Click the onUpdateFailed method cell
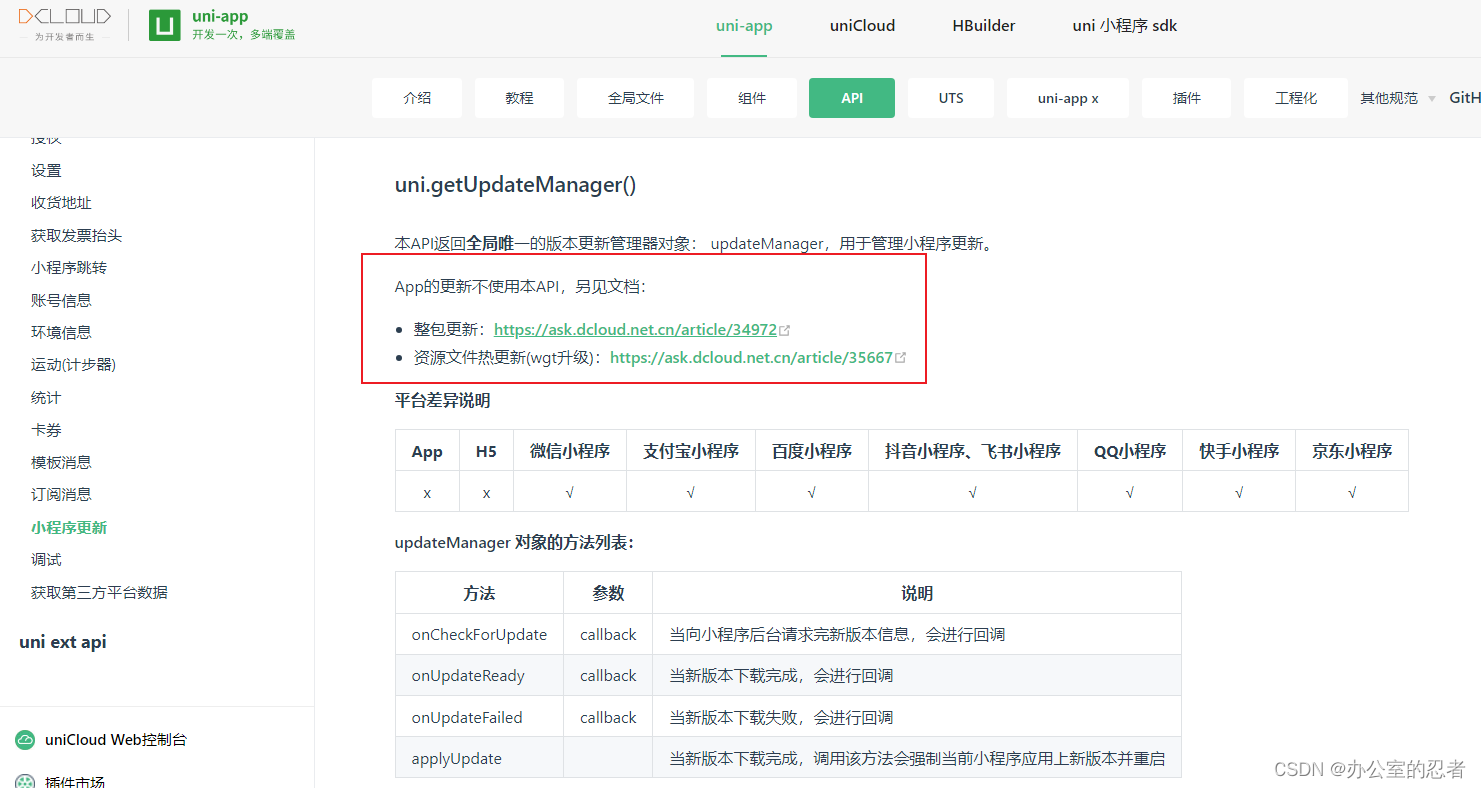This screenshot has height=788, width=1481. click(479, 718)
